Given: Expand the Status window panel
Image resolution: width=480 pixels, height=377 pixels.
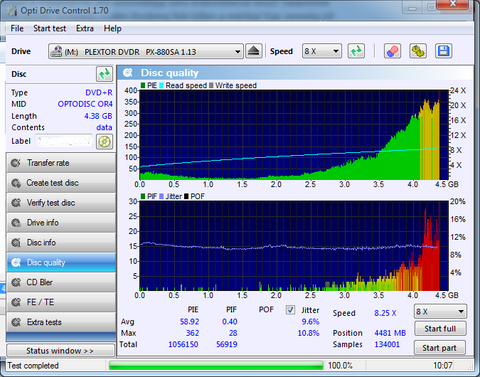Looking at the screenshot, I should pos(60,351).
